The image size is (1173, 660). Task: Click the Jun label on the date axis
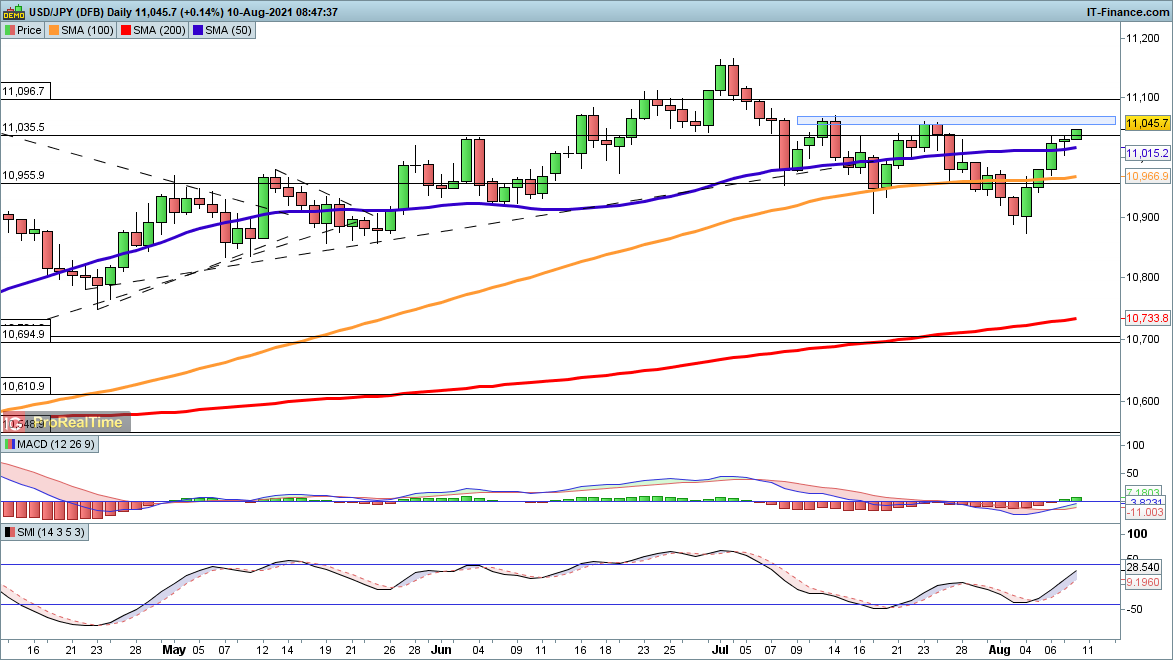pos(441,650)
